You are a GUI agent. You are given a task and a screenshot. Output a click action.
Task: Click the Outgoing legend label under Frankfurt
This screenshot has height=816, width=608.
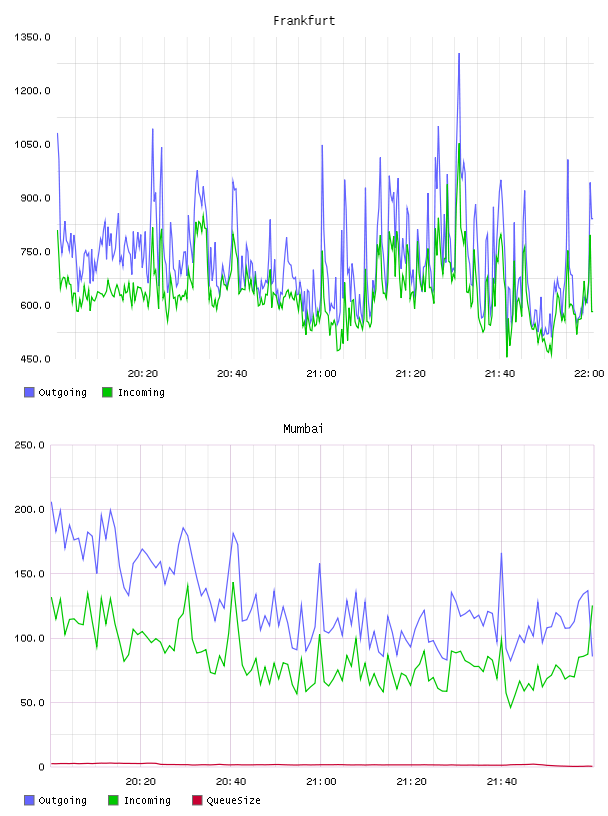[x=62, y=392]
